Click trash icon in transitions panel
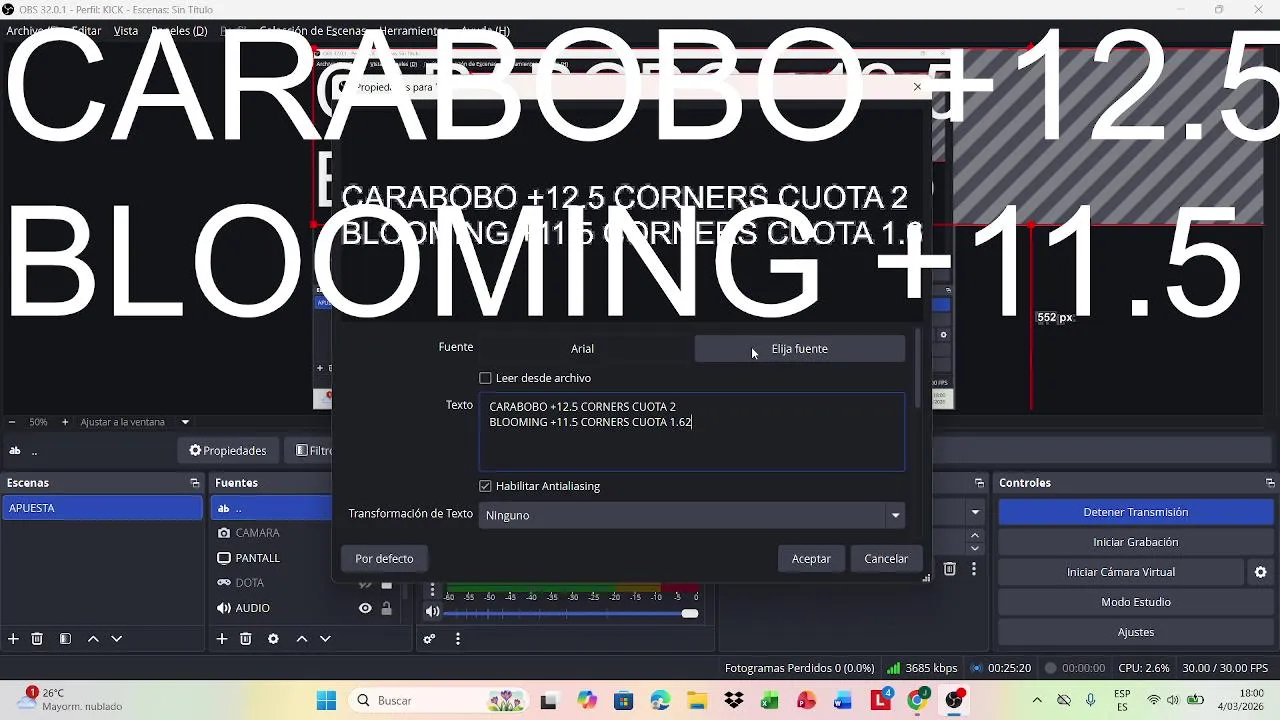The height and width of the screenshot is (720, 1280). tap(949, 569)
